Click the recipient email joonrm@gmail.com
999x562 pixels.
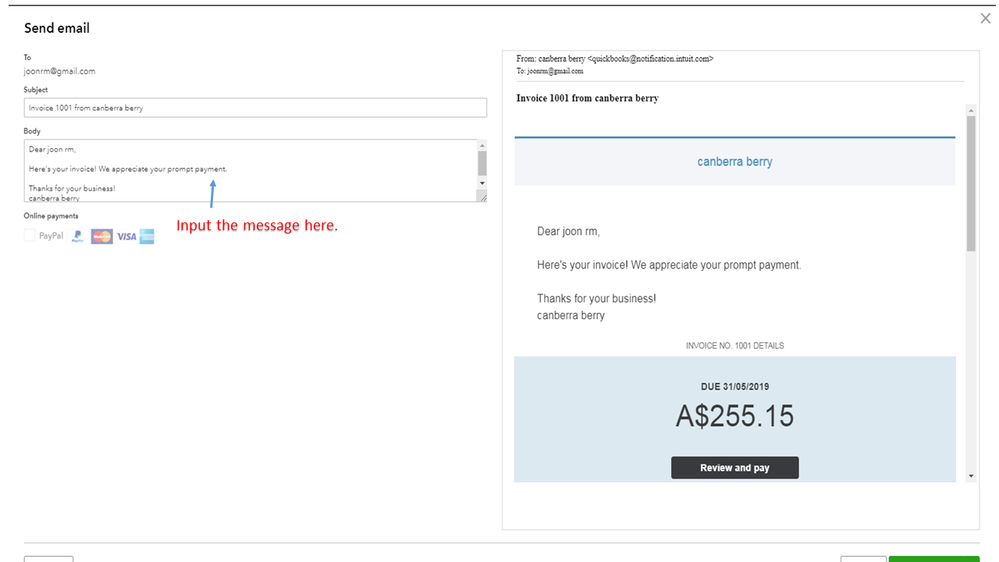click(60, 72)
